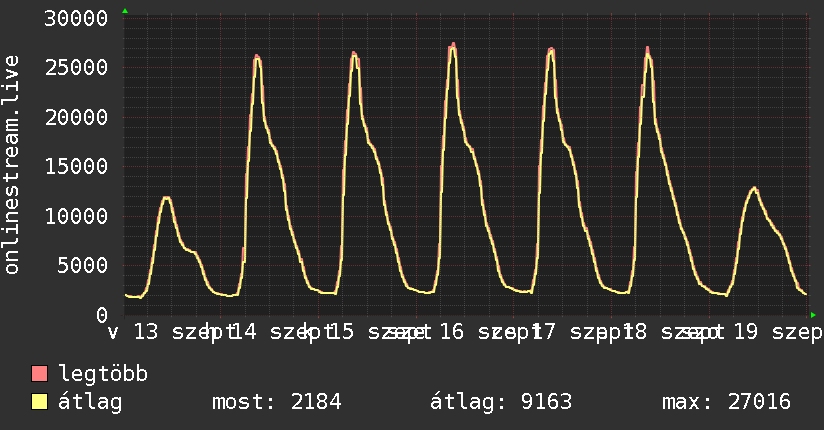
Task: Click the 5000 y-axis label
Action: 82,265
